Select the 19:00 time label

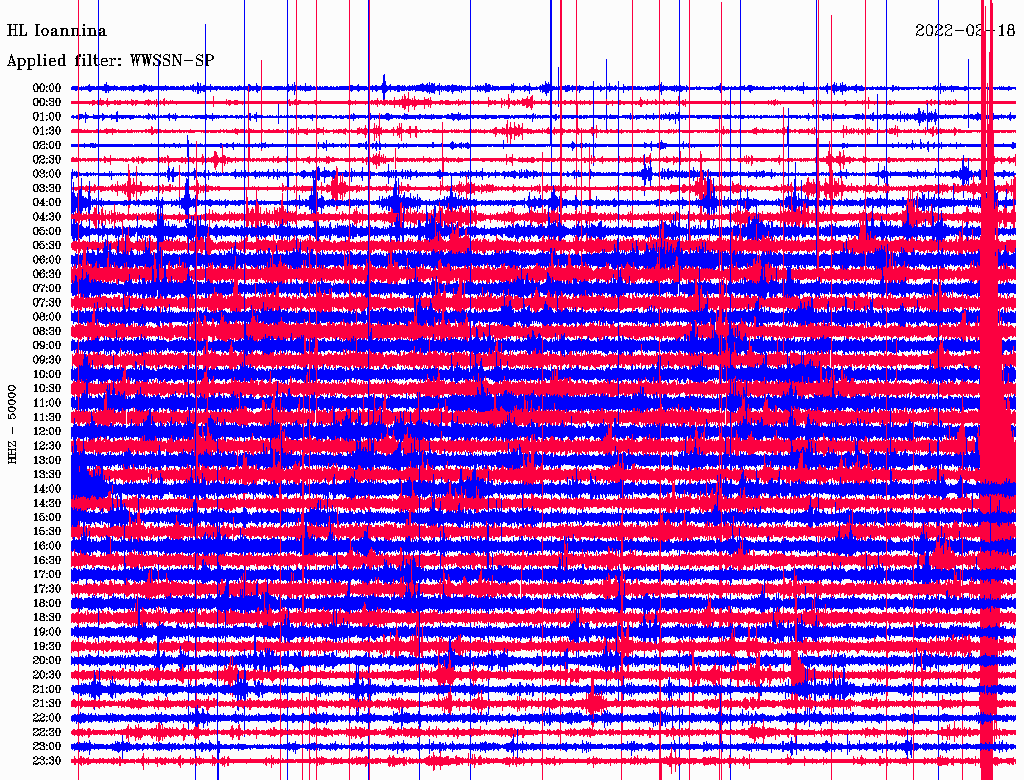click(x=47, y=632)
